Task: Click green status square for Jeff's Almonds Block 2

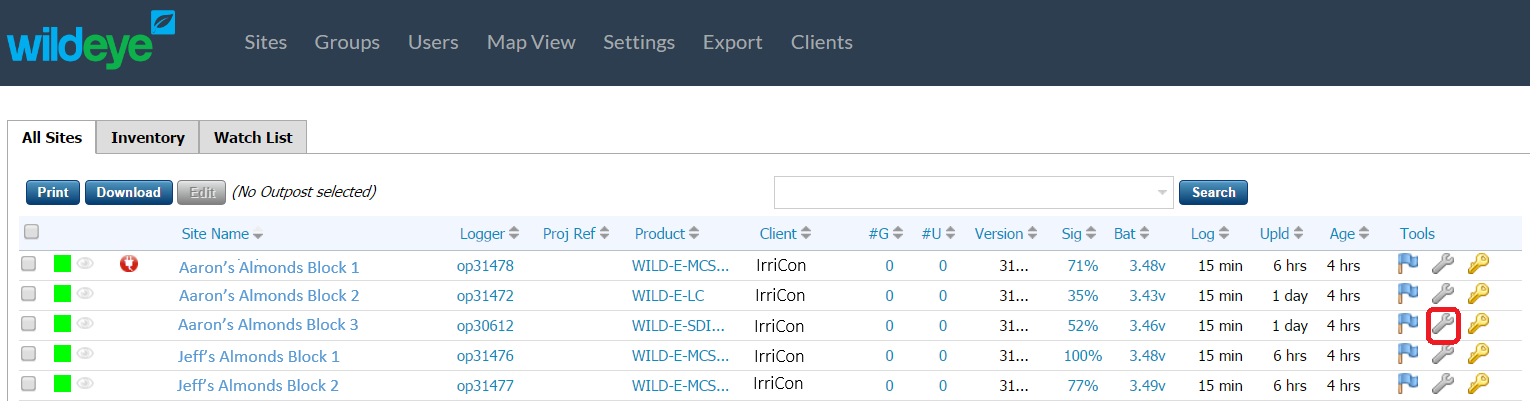Action: (62, 383)
